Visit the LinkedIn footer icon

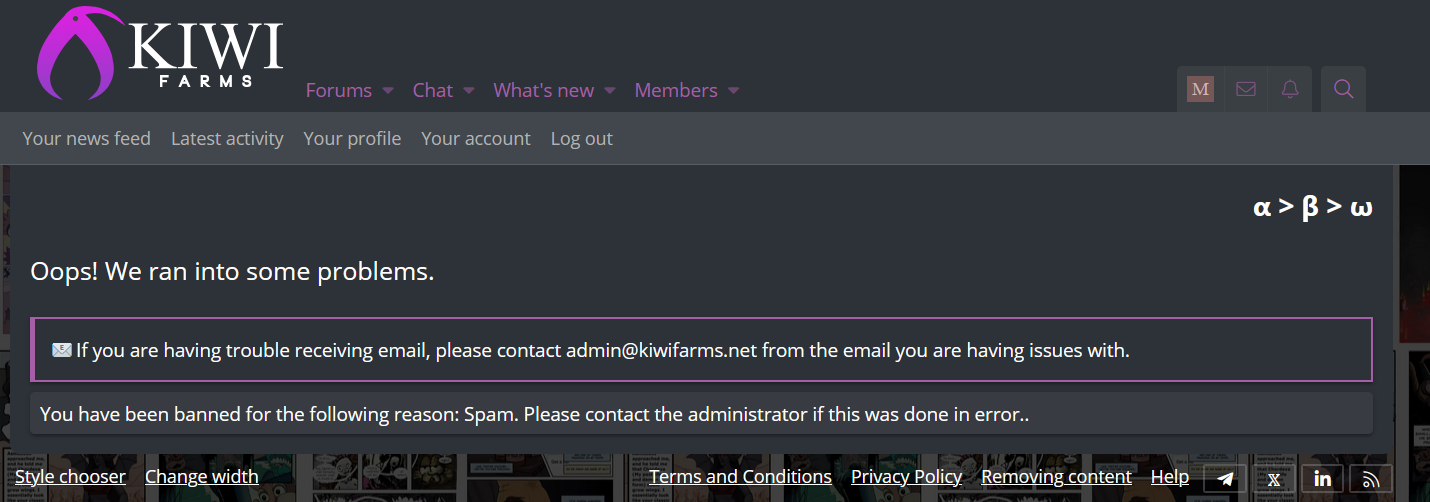pos(1323,478)
